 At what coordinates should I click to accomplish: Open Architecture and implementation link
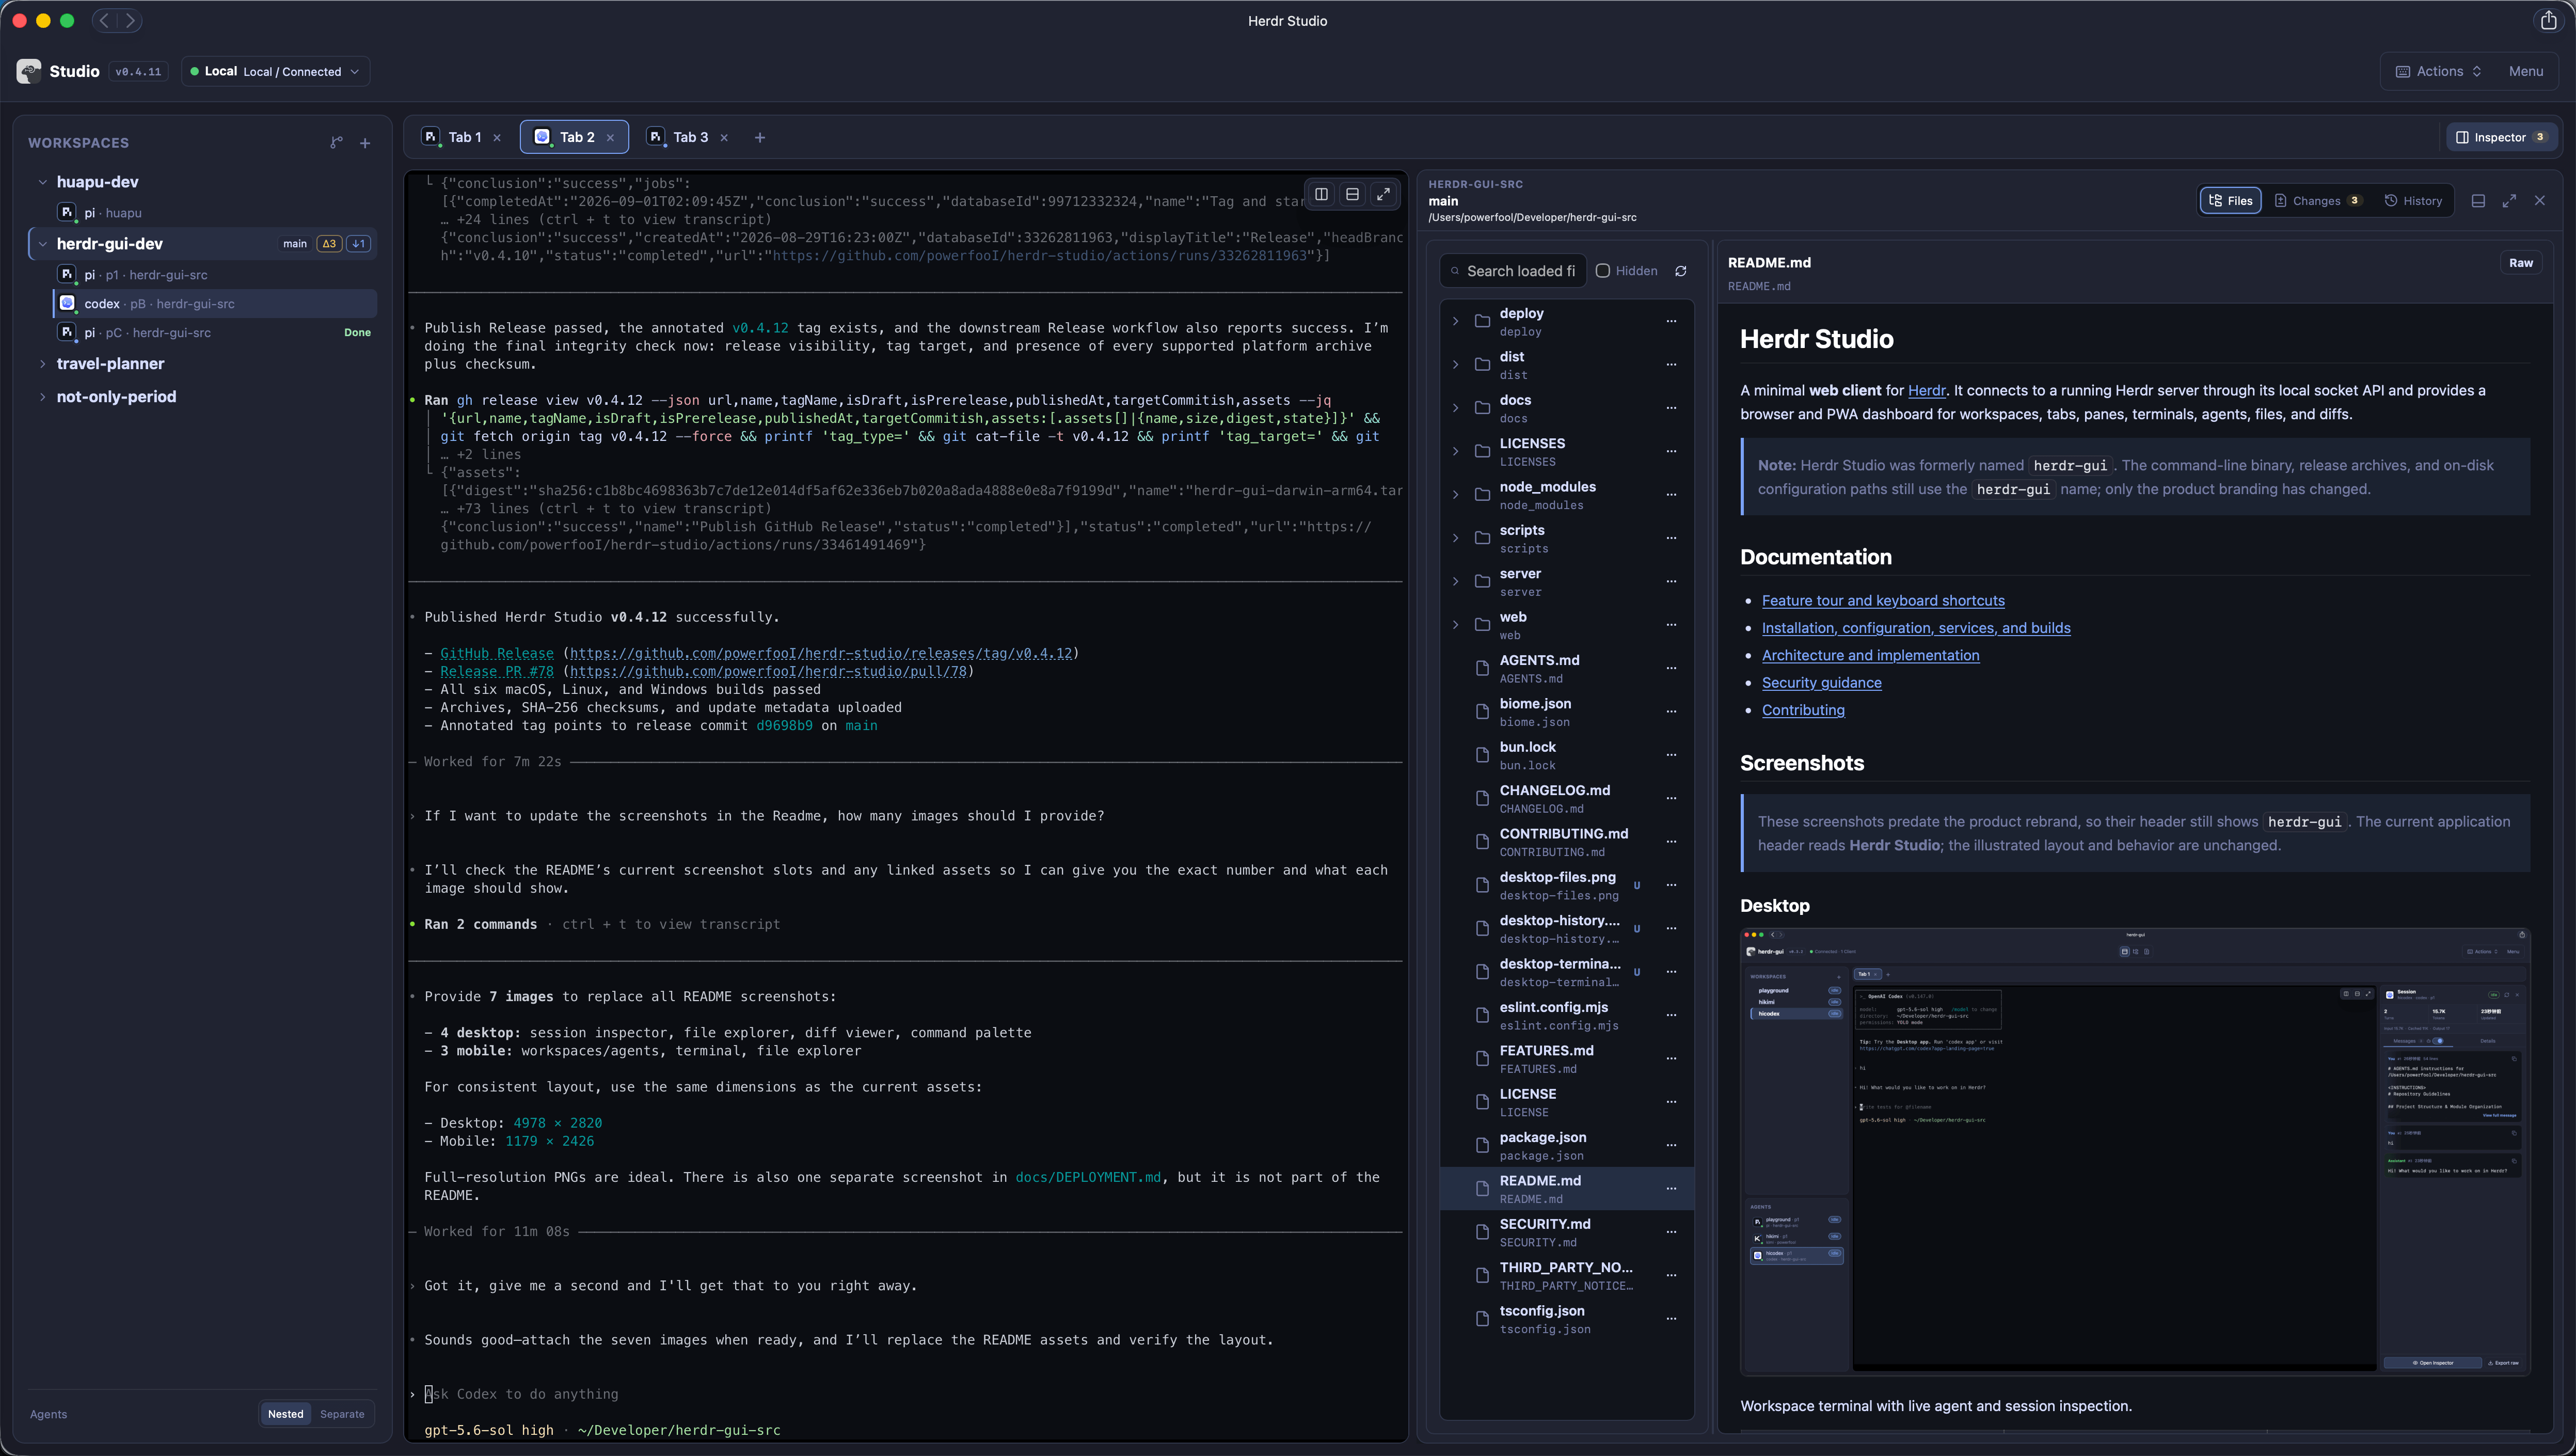click(x=1870, y=655)
